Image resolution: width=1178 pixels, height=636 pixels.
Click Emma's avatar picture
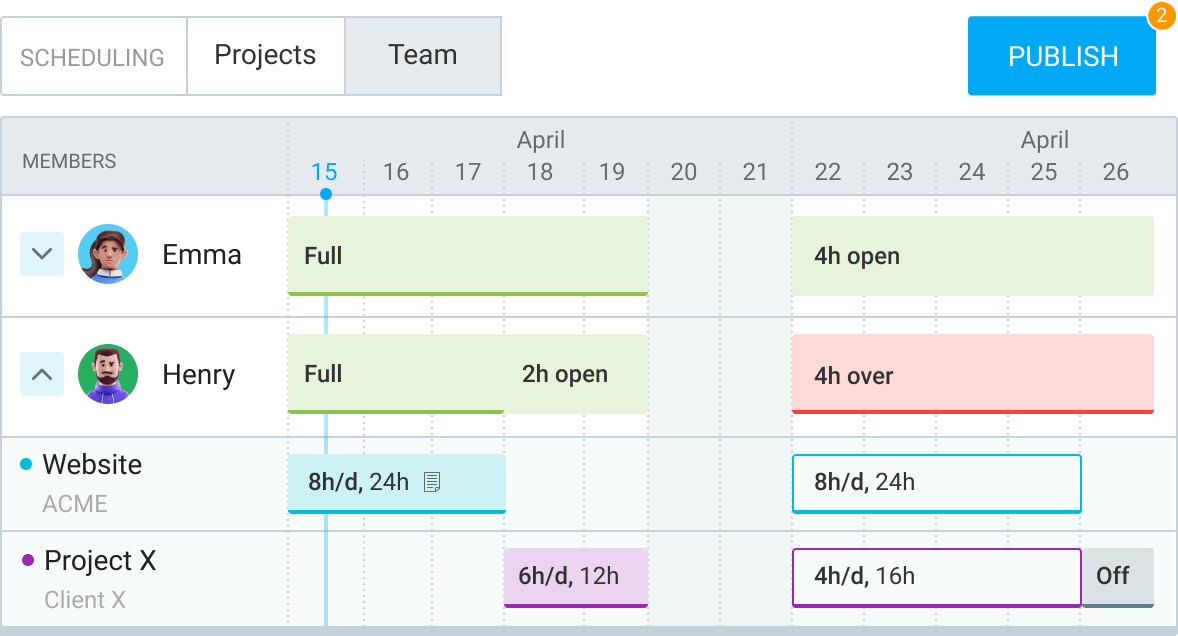pyautogui.click(x=108, y=254)
